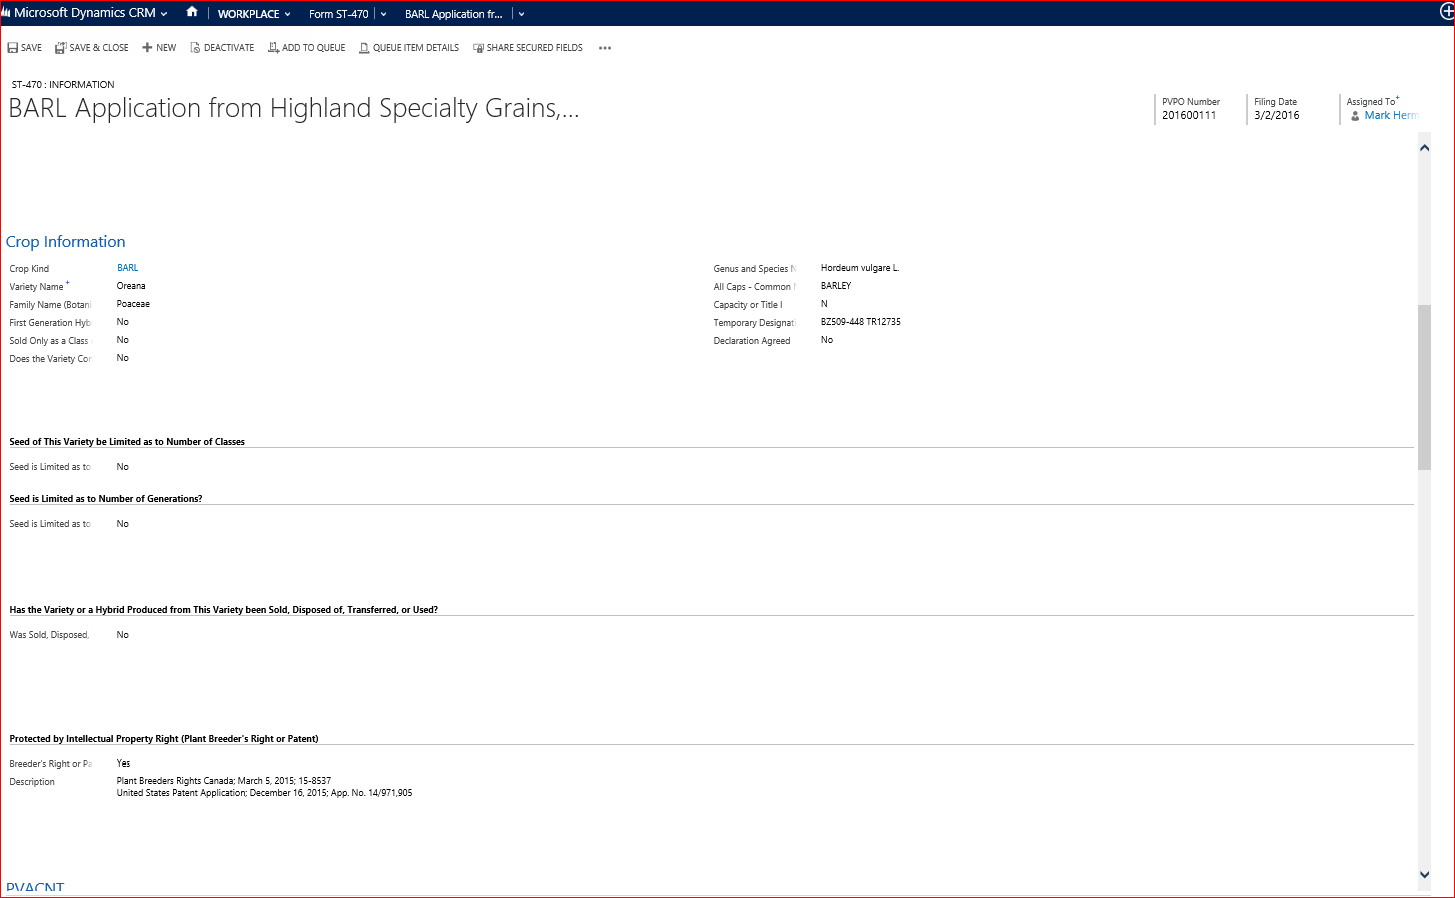
Task: Click the Family Name value Poaceae
Action: (x=133, y=304)
